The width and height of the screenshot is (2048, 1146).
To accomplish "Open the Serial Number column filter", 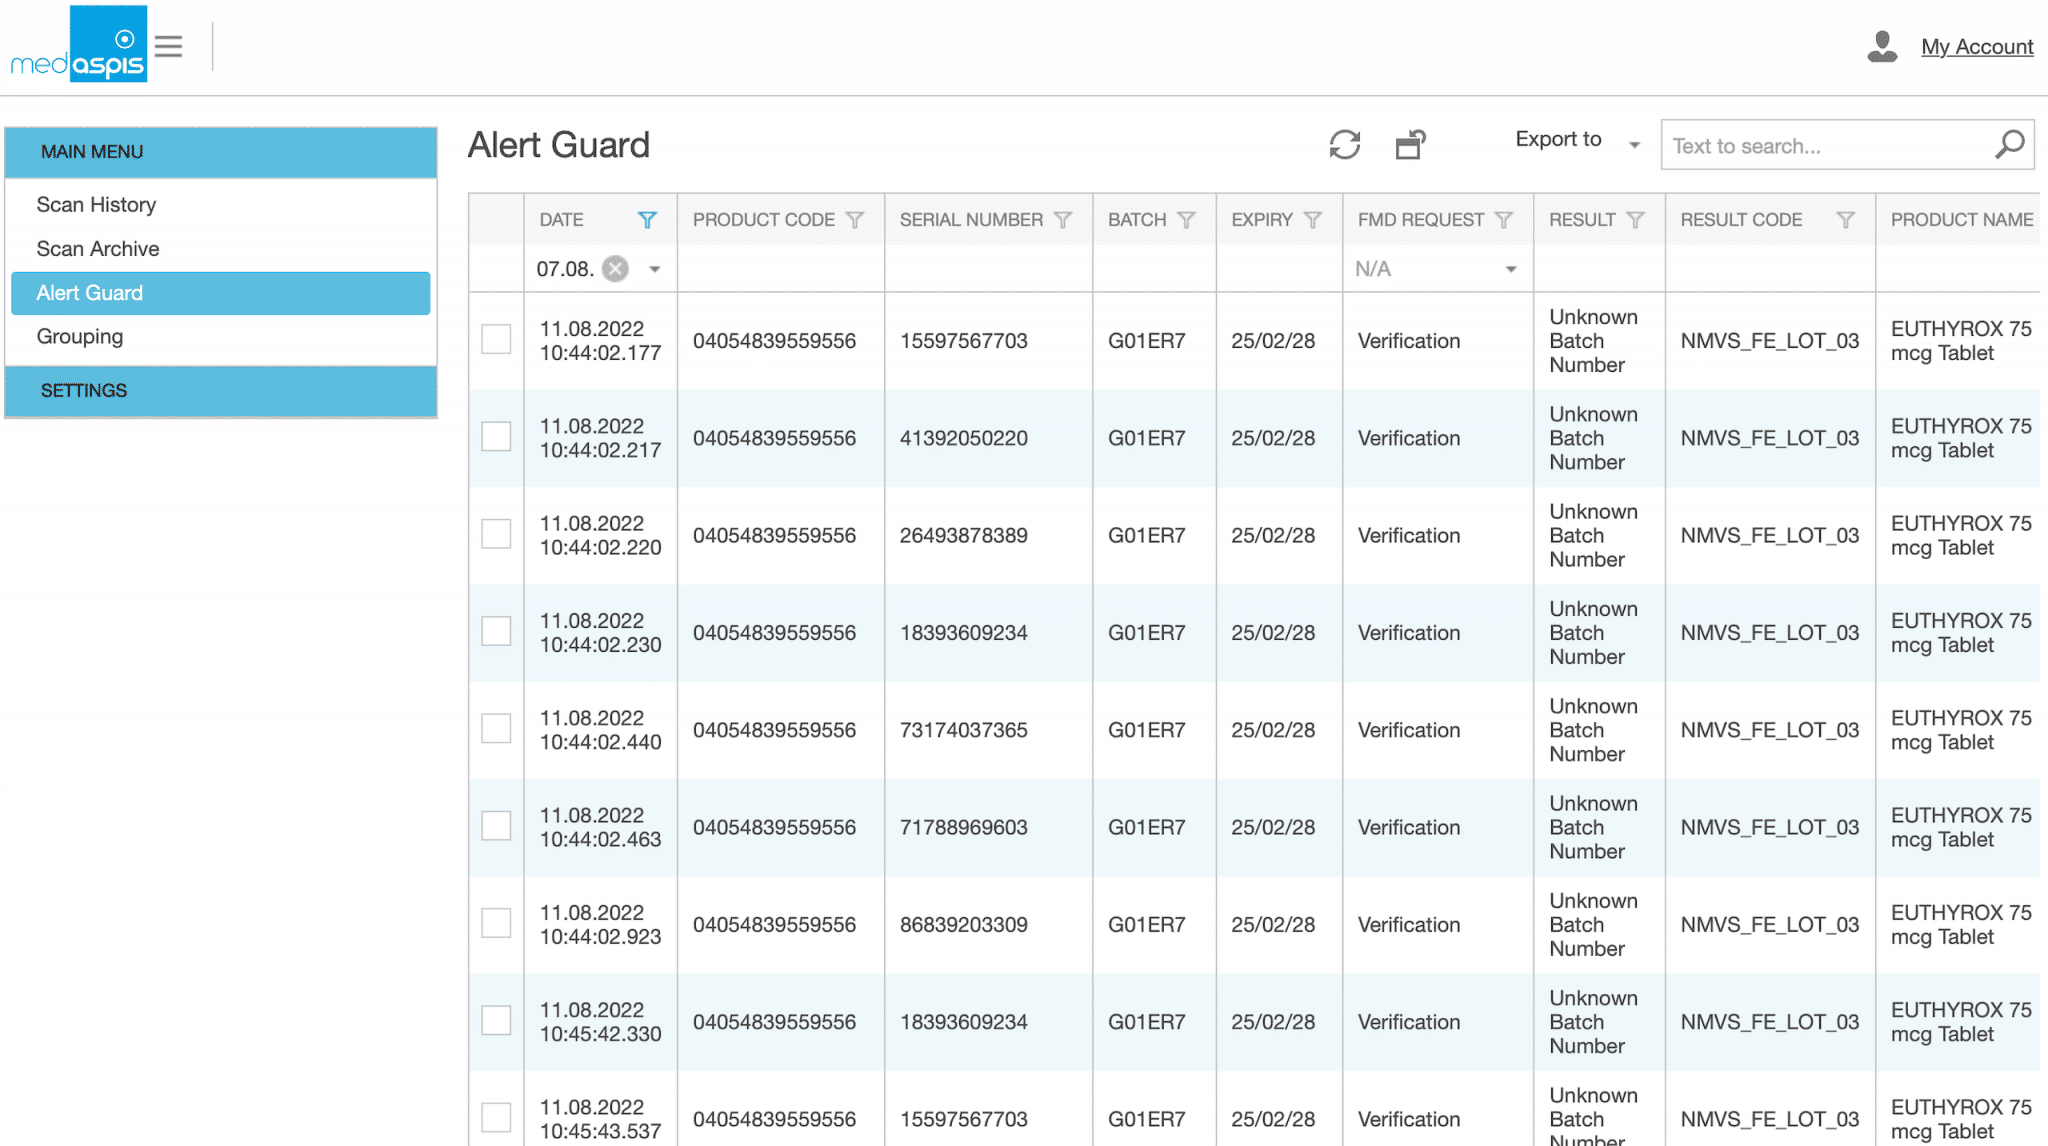I will [1063, 220].
